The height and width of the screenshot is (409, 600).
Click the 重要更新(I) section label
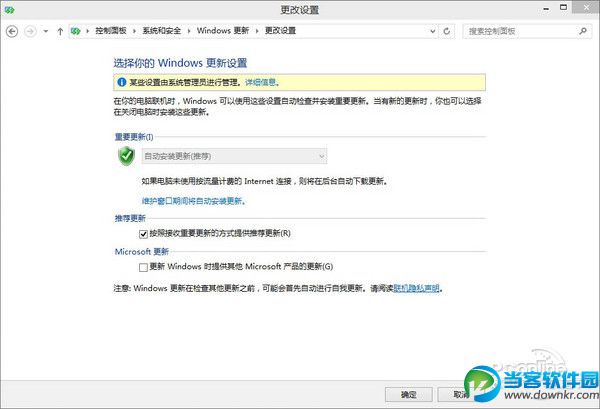click(x=134, y=137)
